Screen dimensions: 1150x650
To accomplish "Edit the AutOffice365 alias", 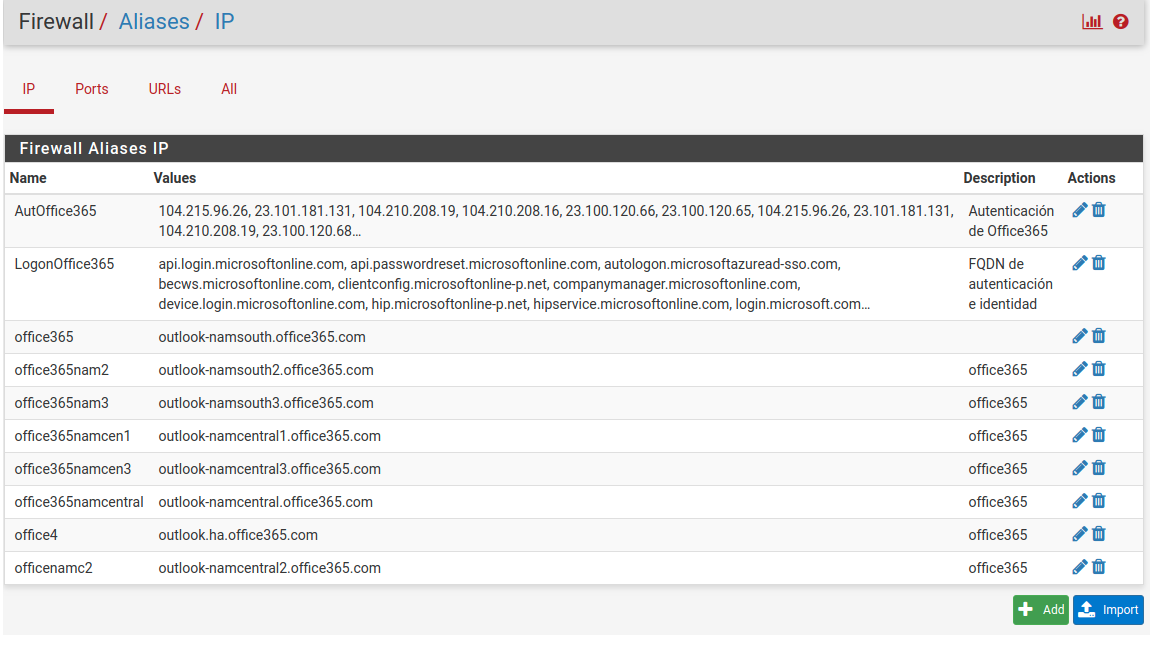I will [x=1079, y=210].
